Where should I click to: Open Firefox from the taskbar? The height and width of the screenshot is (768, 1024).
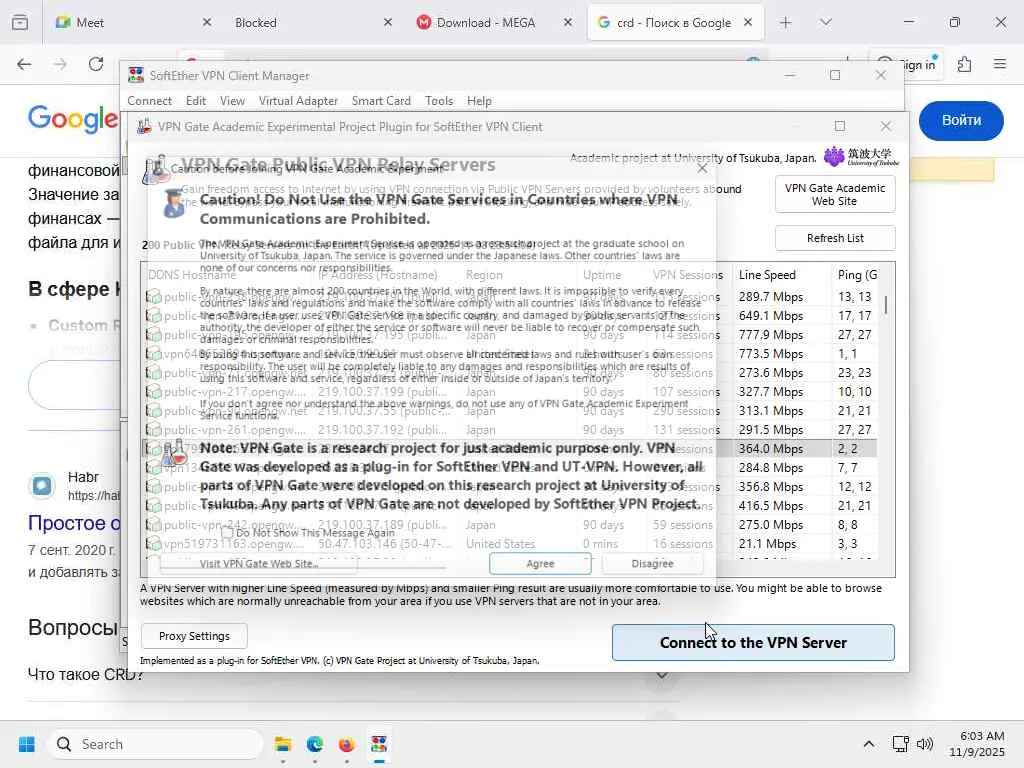pyautogui.click(x=346, y=744)
